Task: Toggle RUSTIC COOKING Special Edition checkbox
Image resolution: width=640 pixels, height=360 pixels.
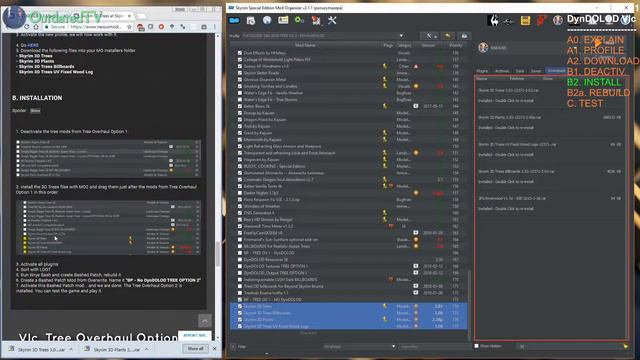Action: (240, 166)
